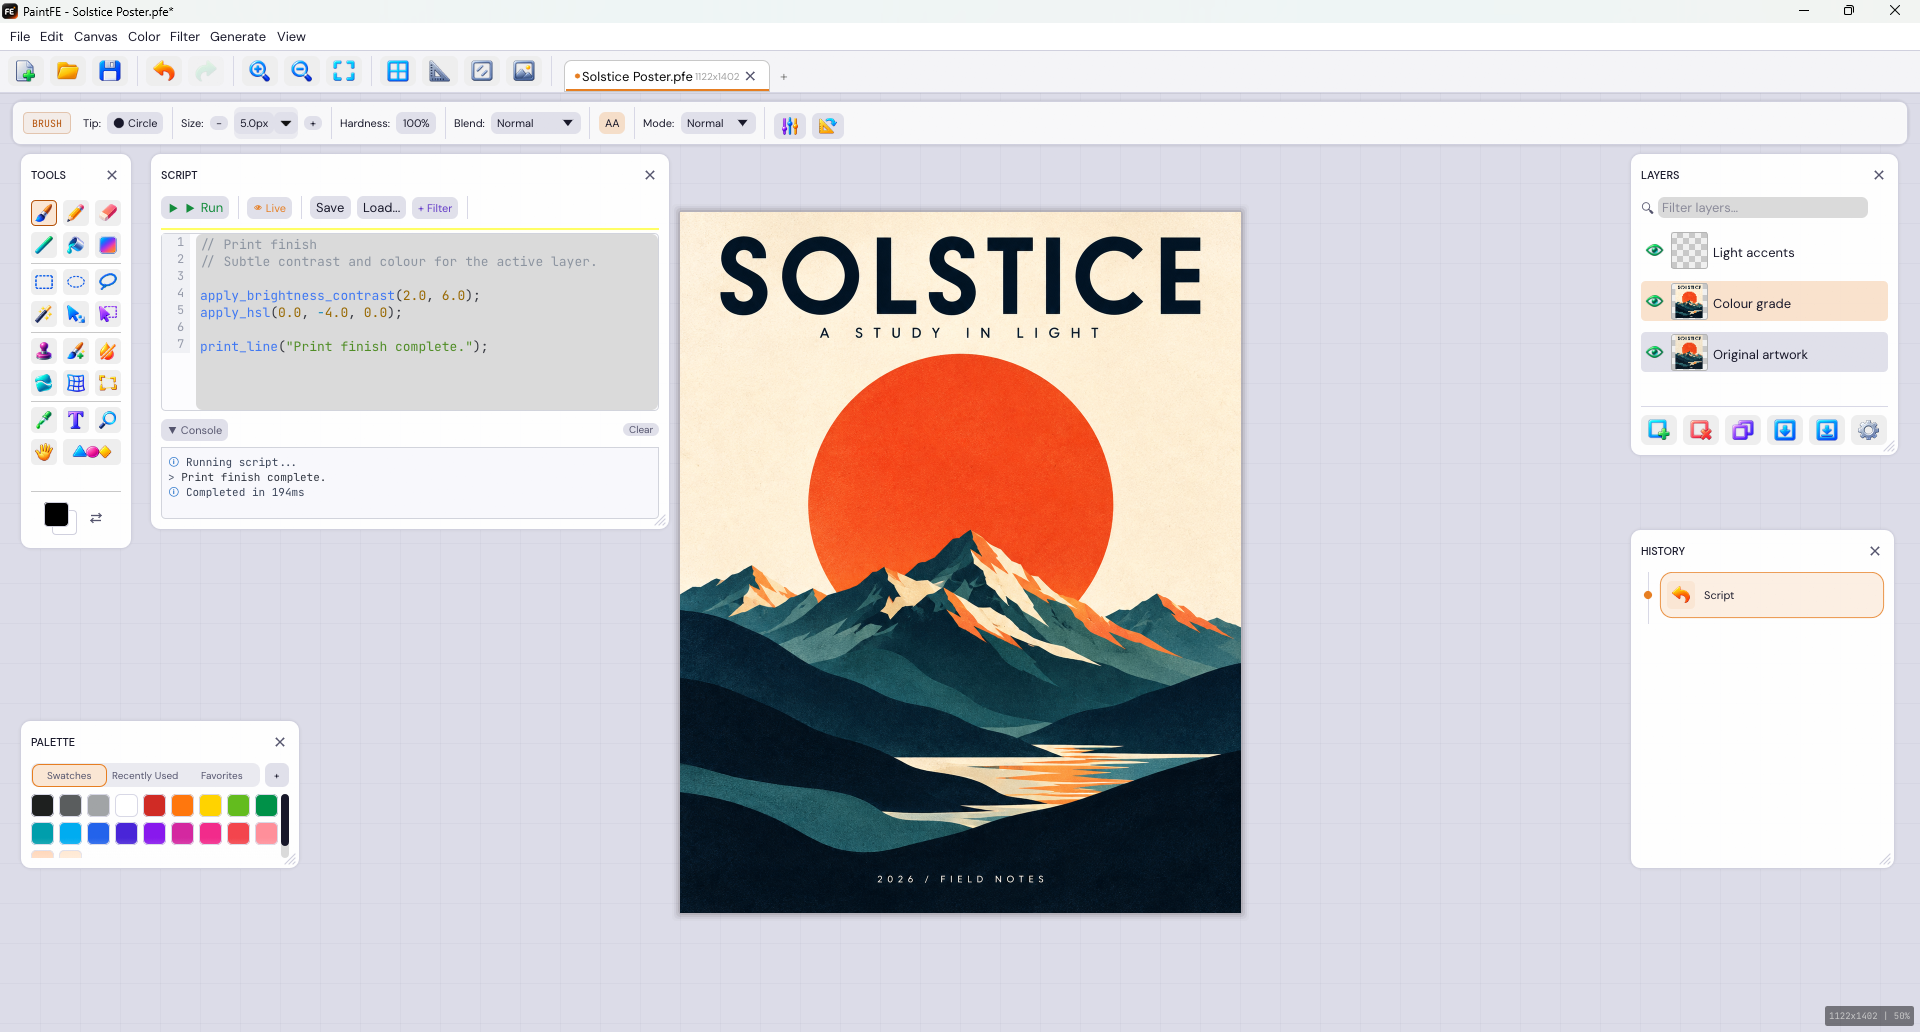Clear the console output
This screenshot has width=1920, height=1032.
point(641,430)
